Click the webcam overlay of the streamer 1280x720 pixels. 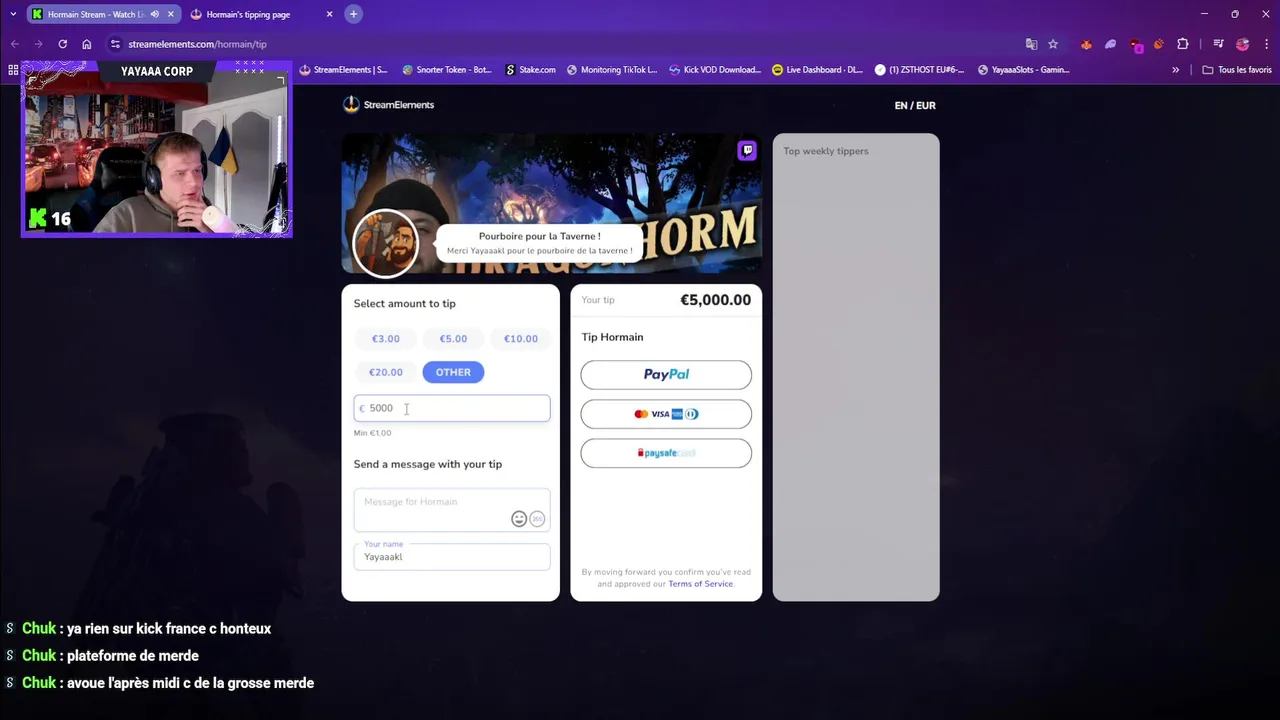pos(157,150)
